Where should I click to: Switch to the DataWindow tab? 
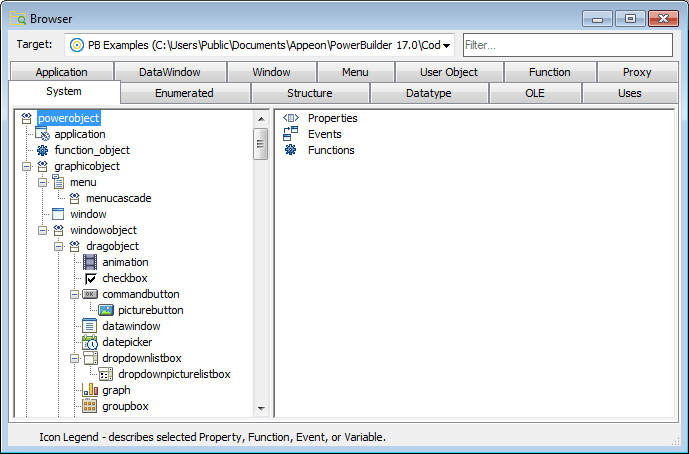[169, 72]
